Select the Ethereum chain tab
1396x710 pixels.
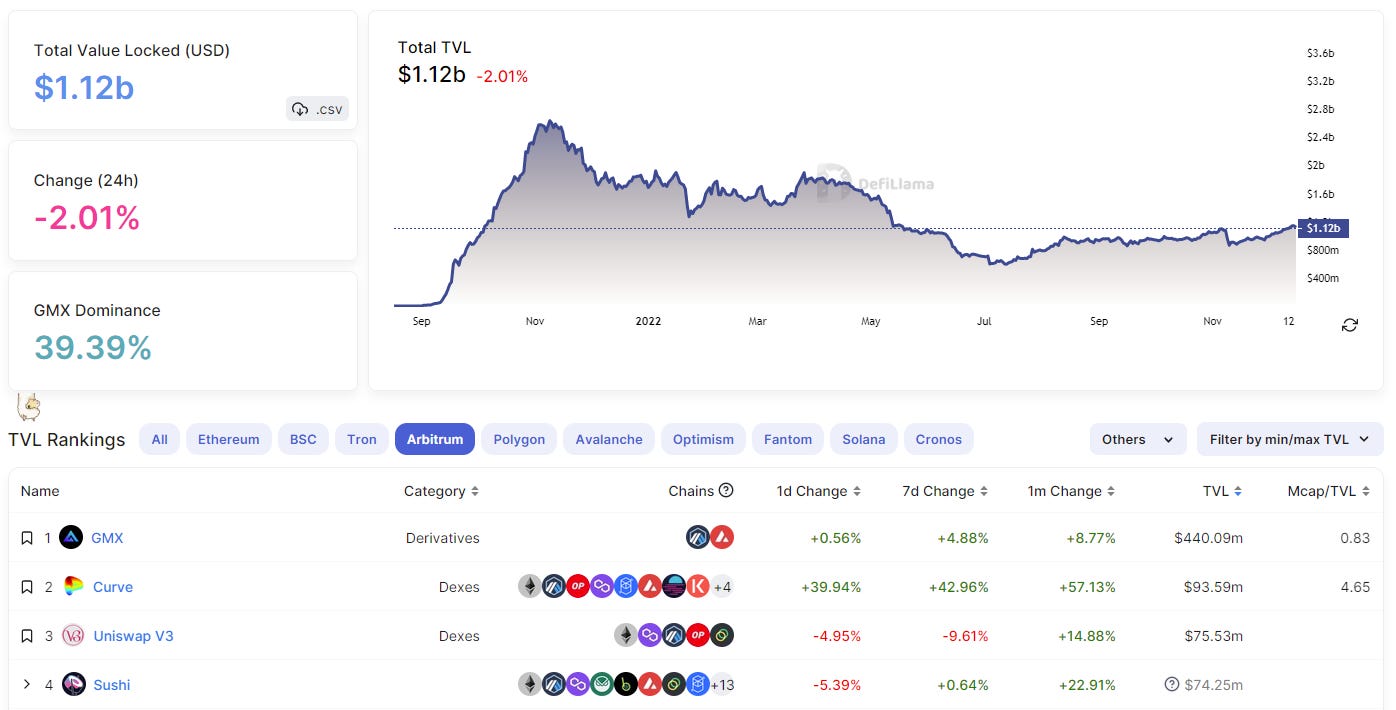[229, 439]
